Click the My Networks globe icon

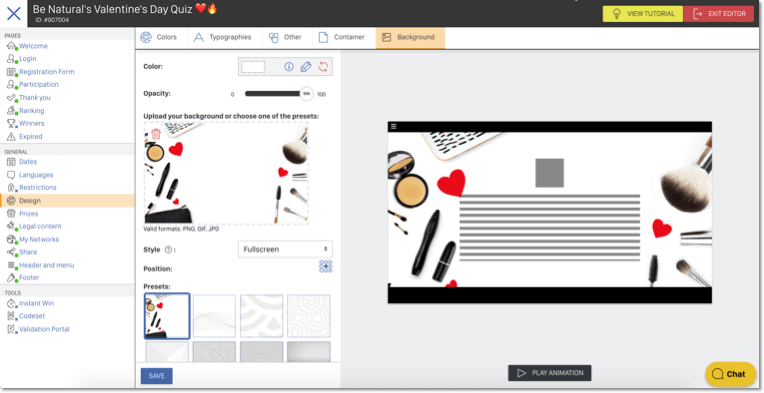(11, 239)
